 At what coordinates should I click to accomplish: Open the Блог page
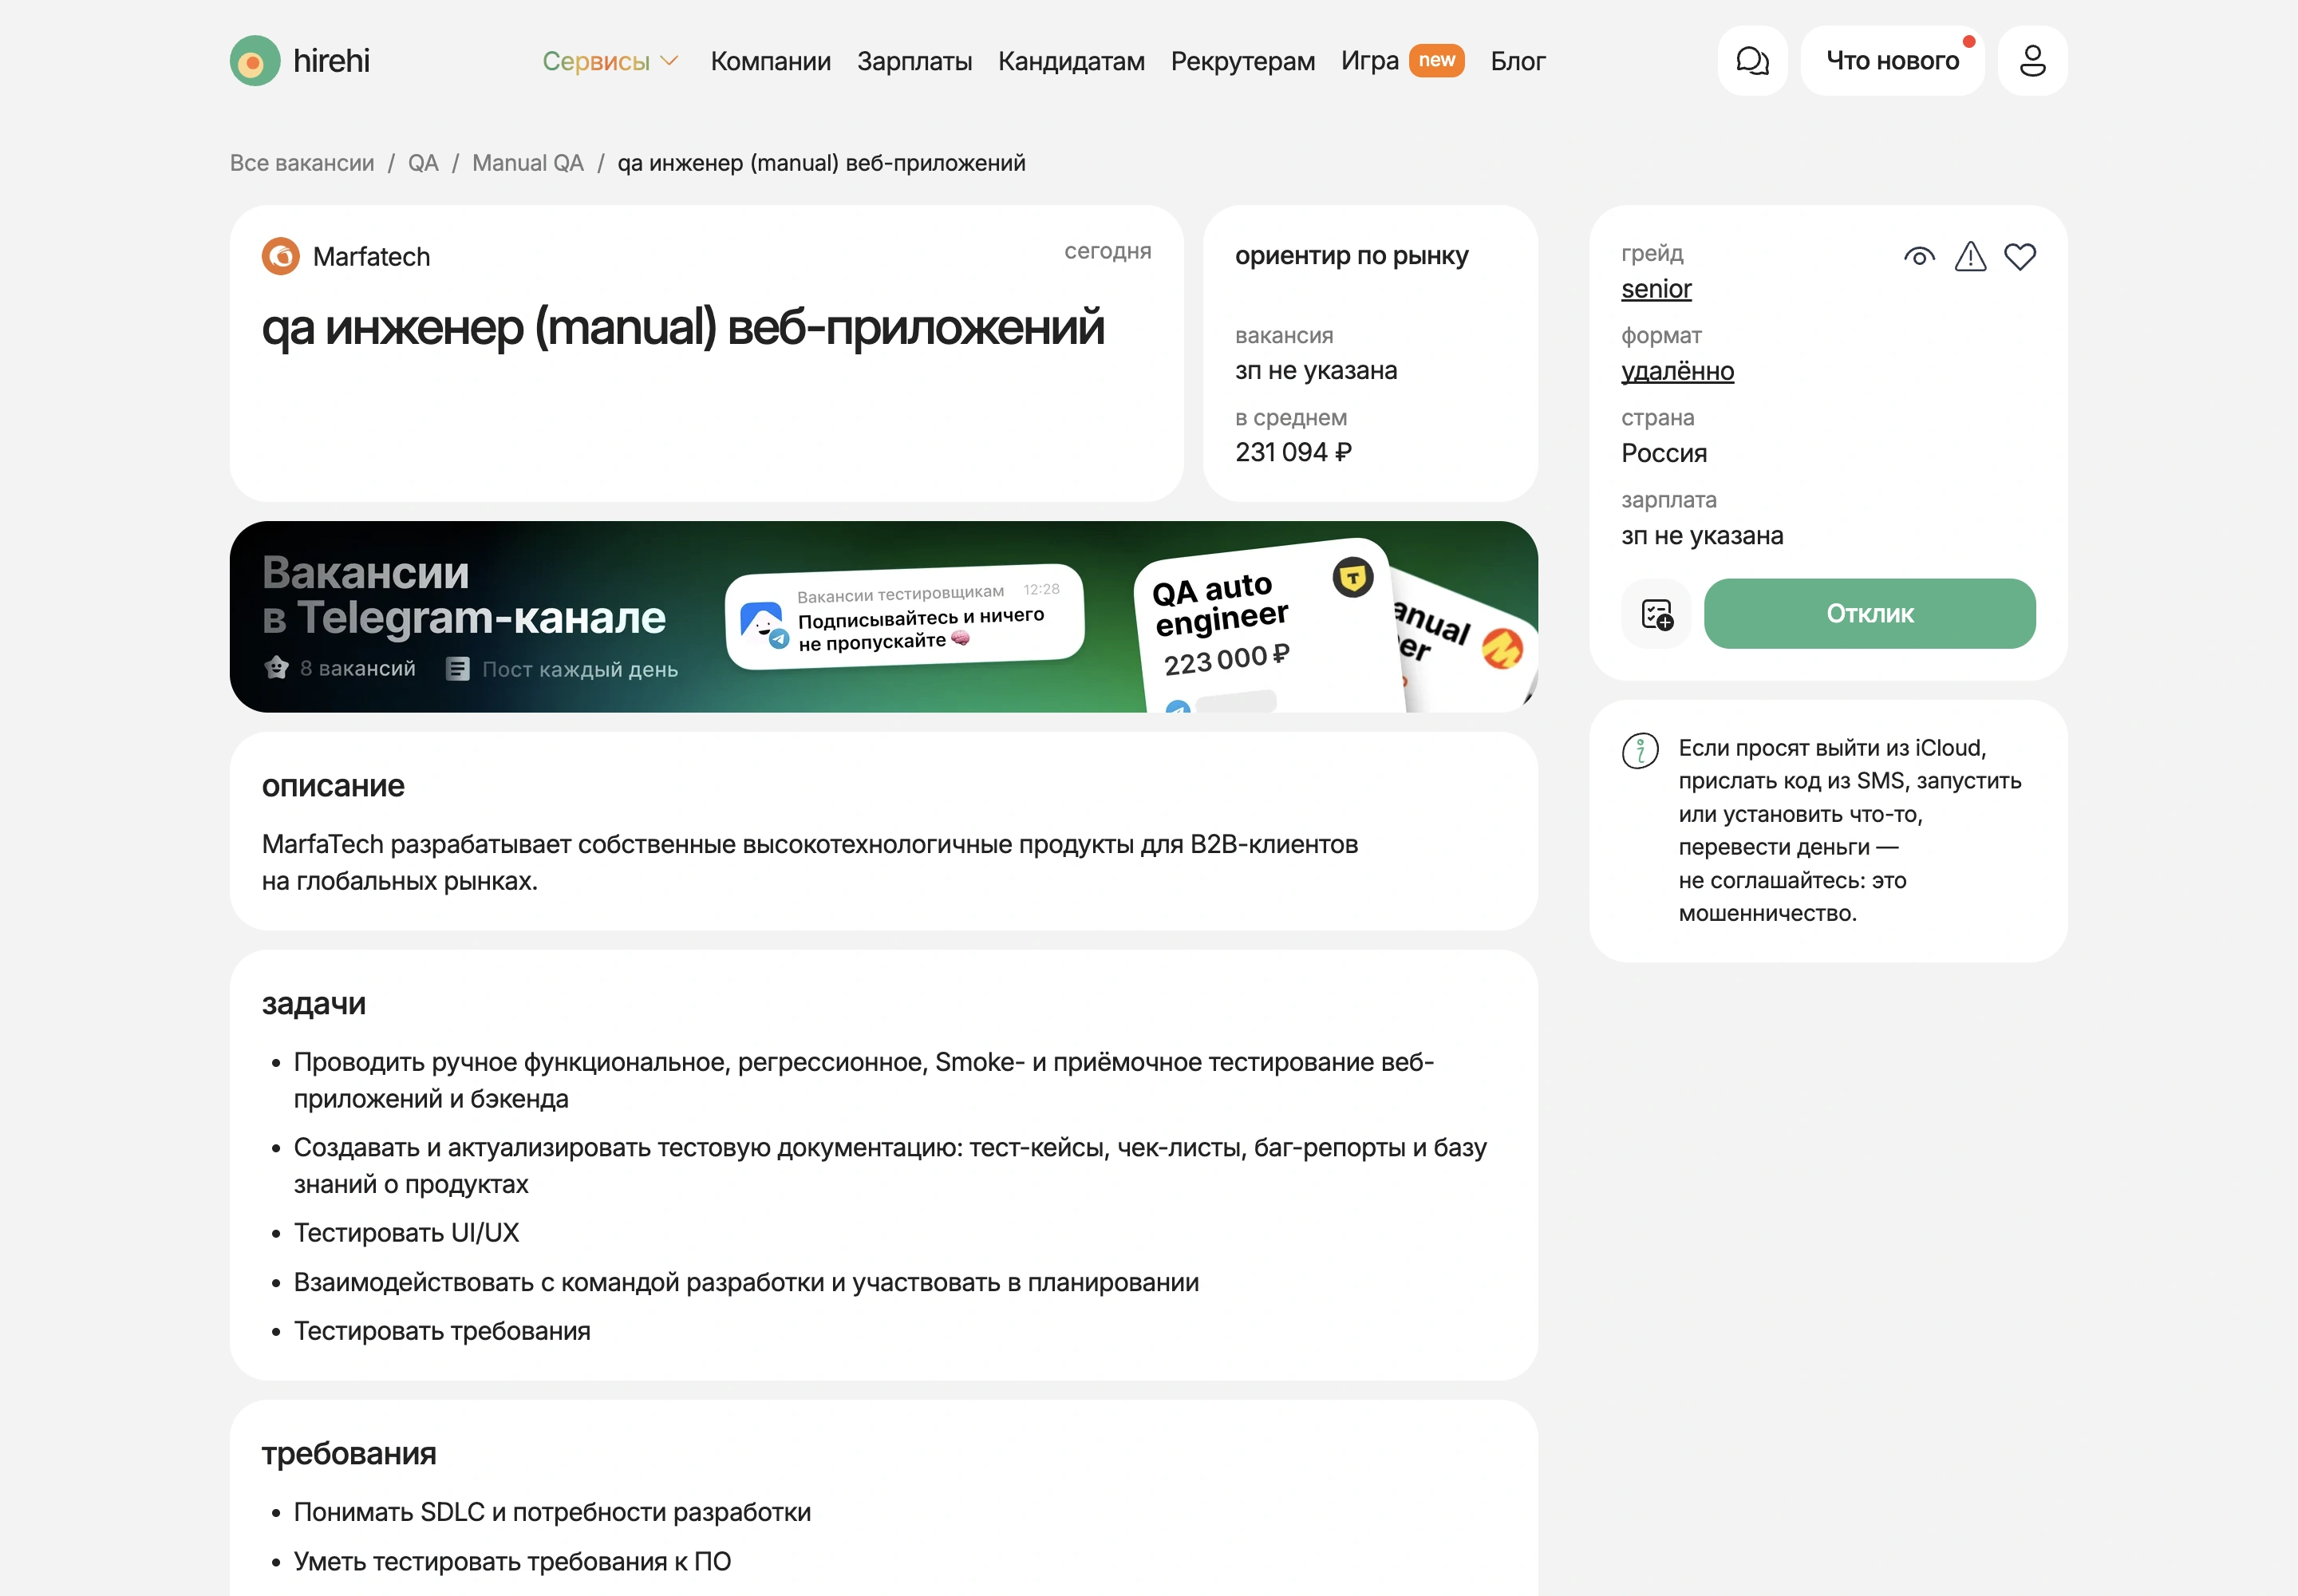1518,61
